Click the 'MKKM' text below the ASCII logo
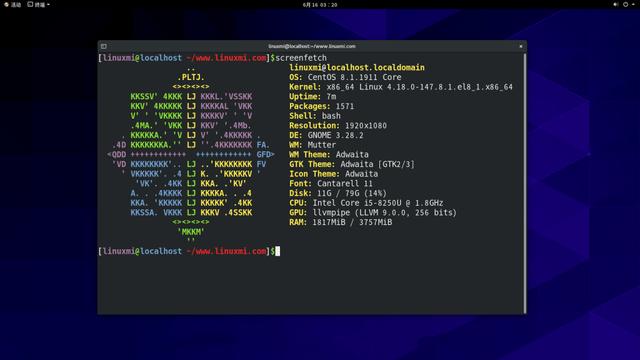This screenshot has height=360, width=640. tap(191, 232)
